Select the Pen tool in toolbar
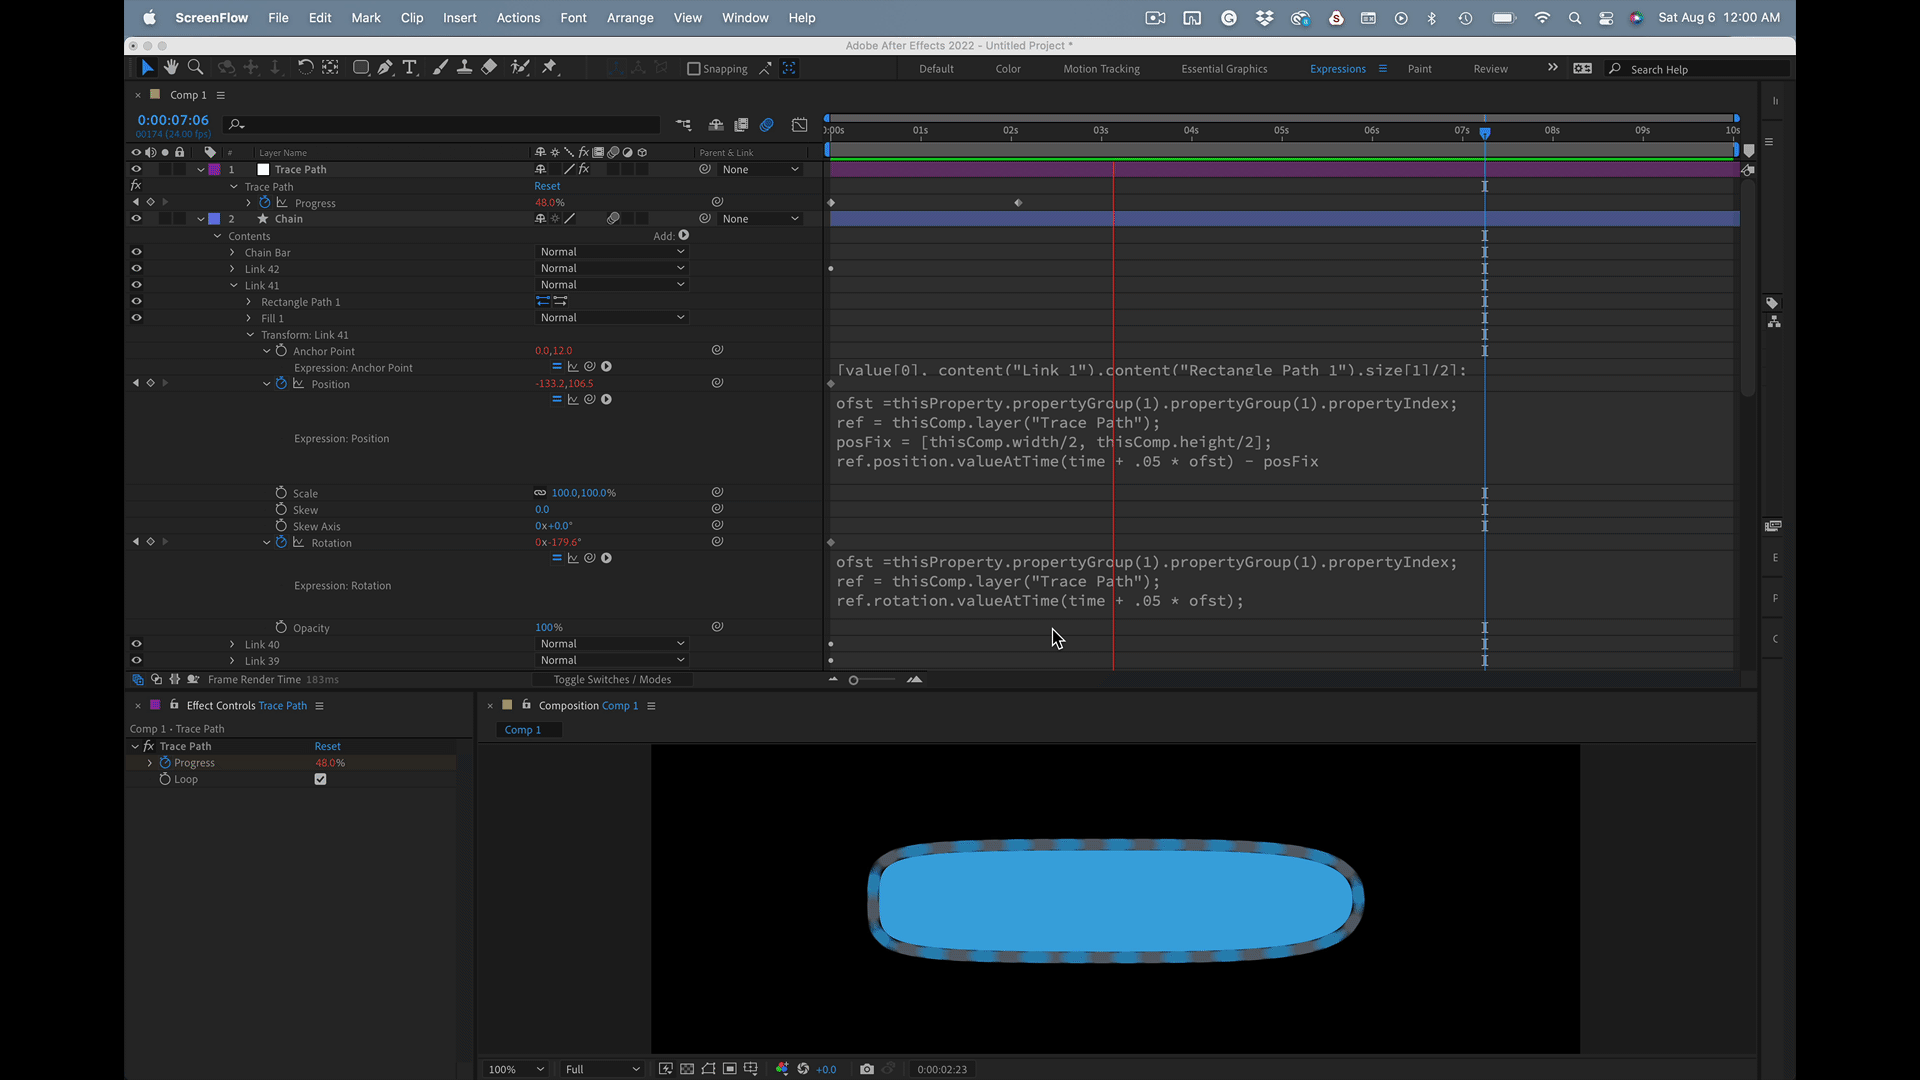 (x=385, y=68)
